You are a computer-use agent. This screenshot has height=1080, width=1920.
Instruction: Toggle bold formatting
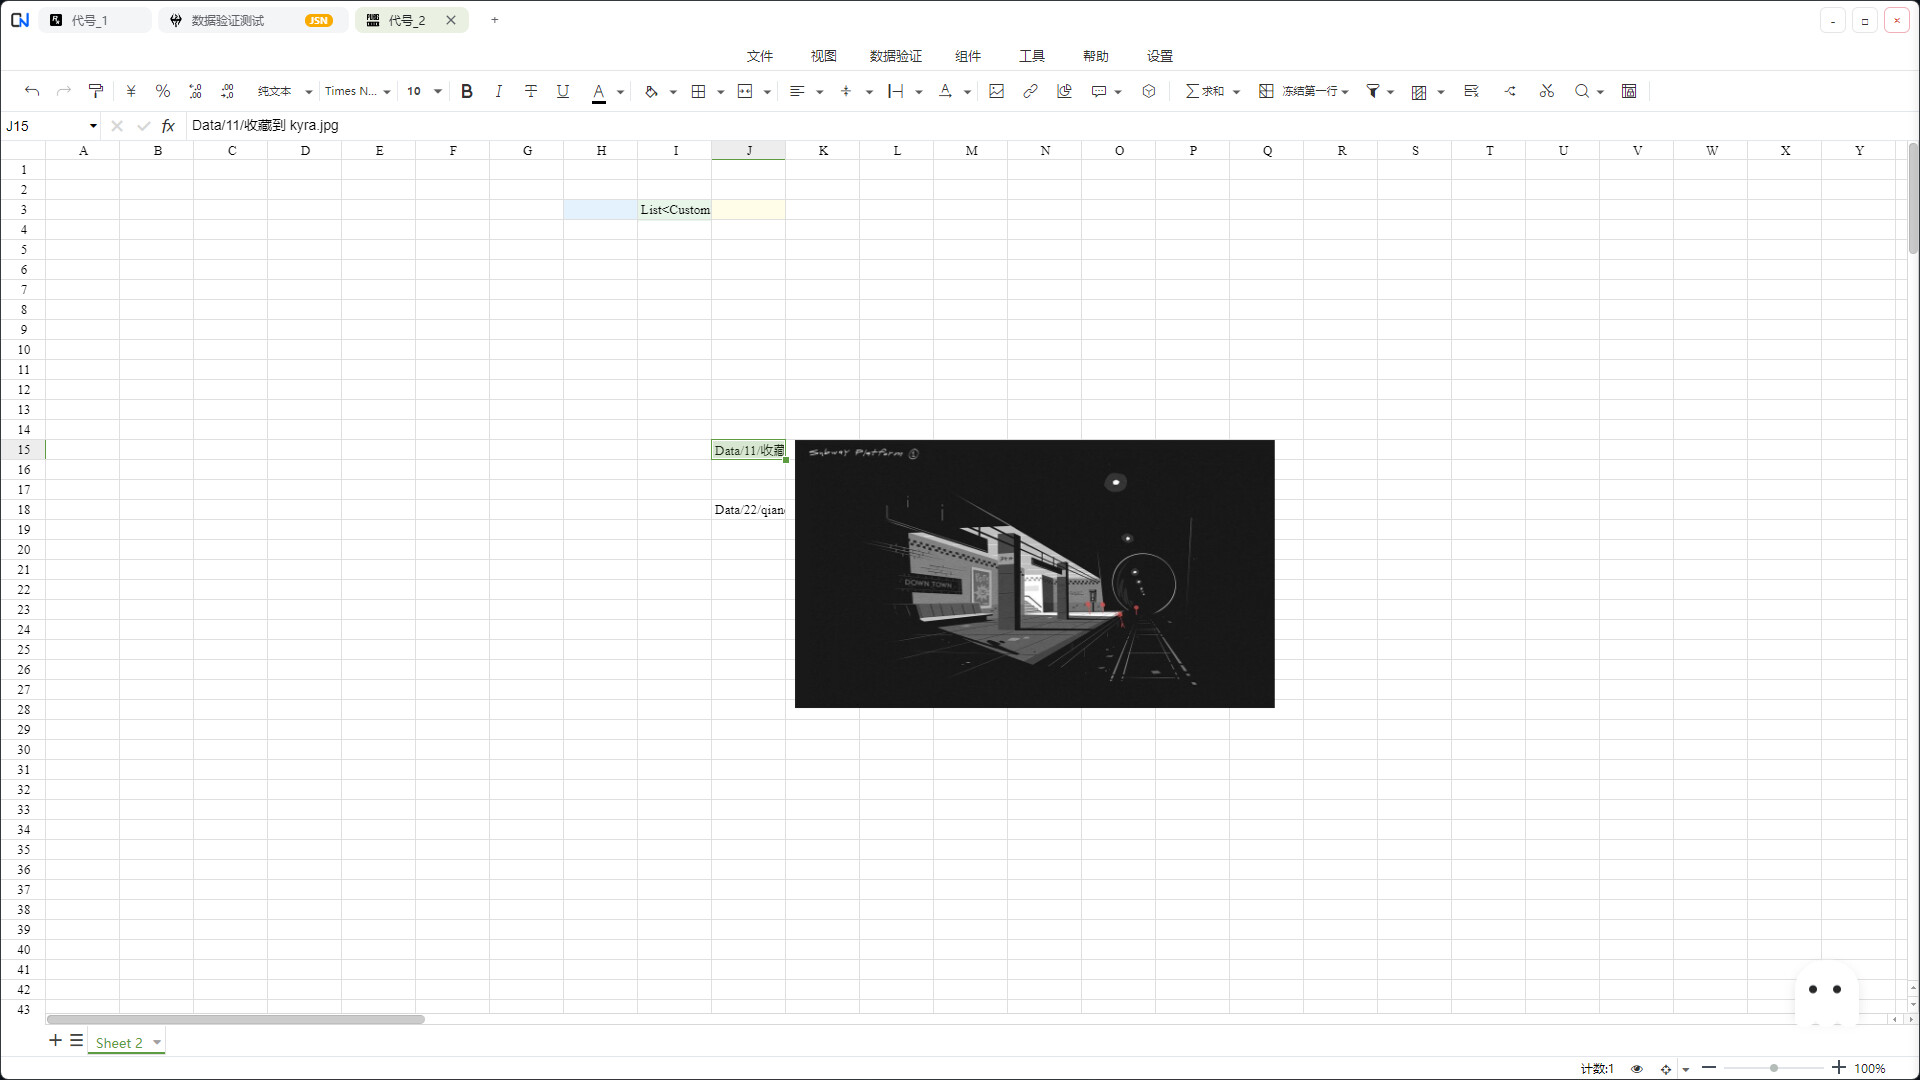pyautogui.click(x=467, y=91)
